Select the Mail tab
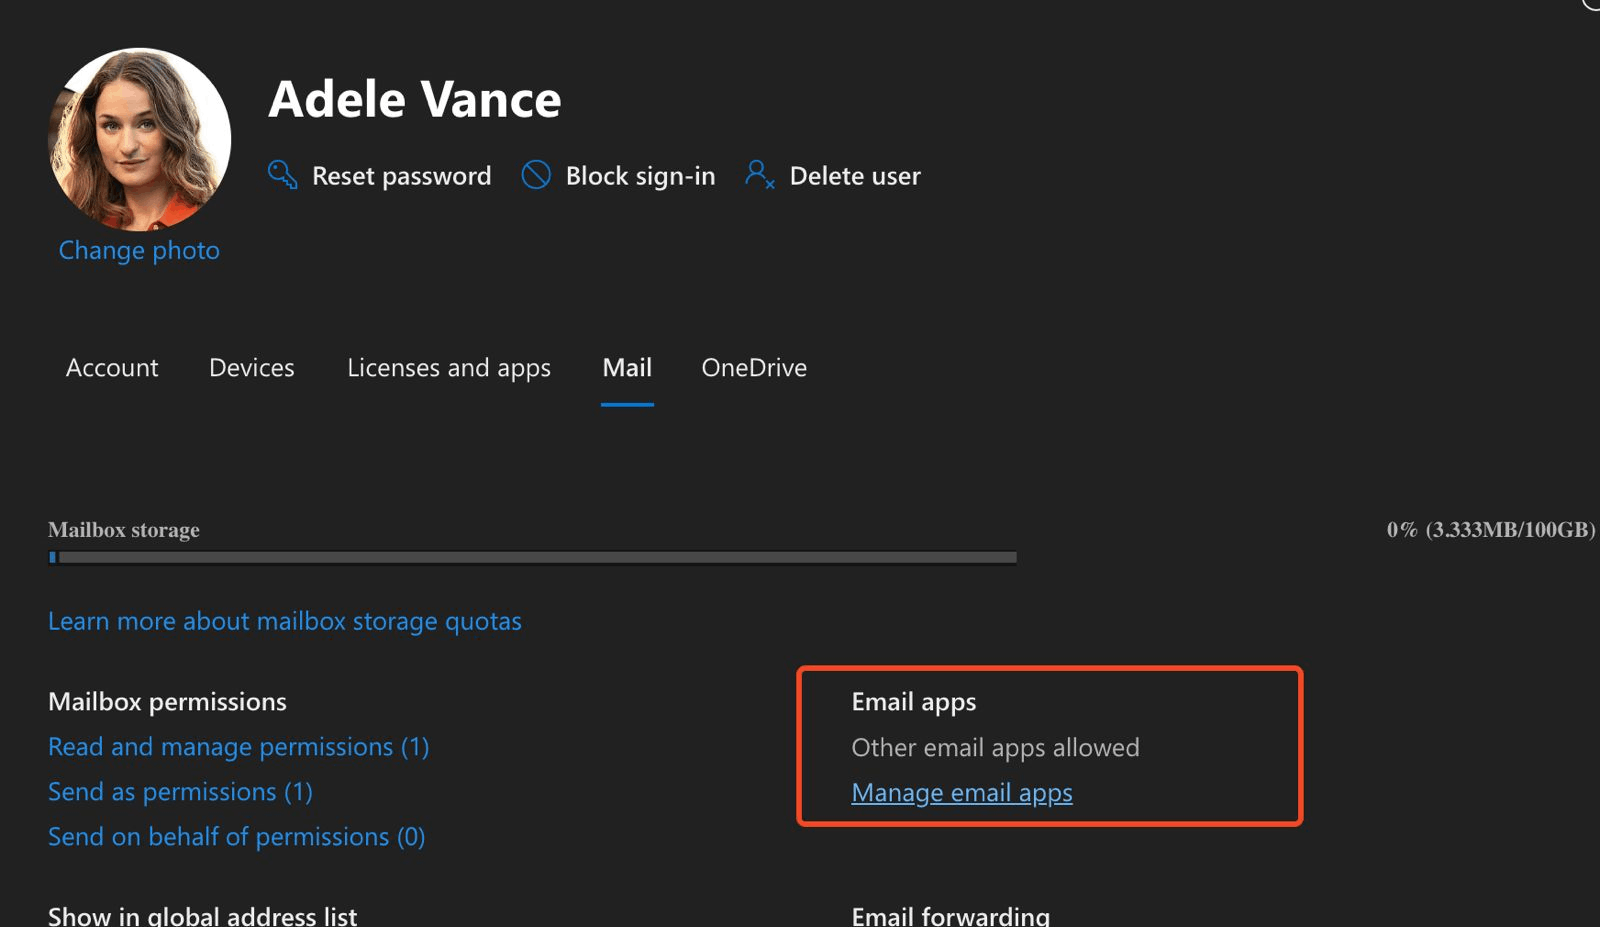Image resolution: width=1600 pixels, height=927 pixels. (x=627, y=368)
